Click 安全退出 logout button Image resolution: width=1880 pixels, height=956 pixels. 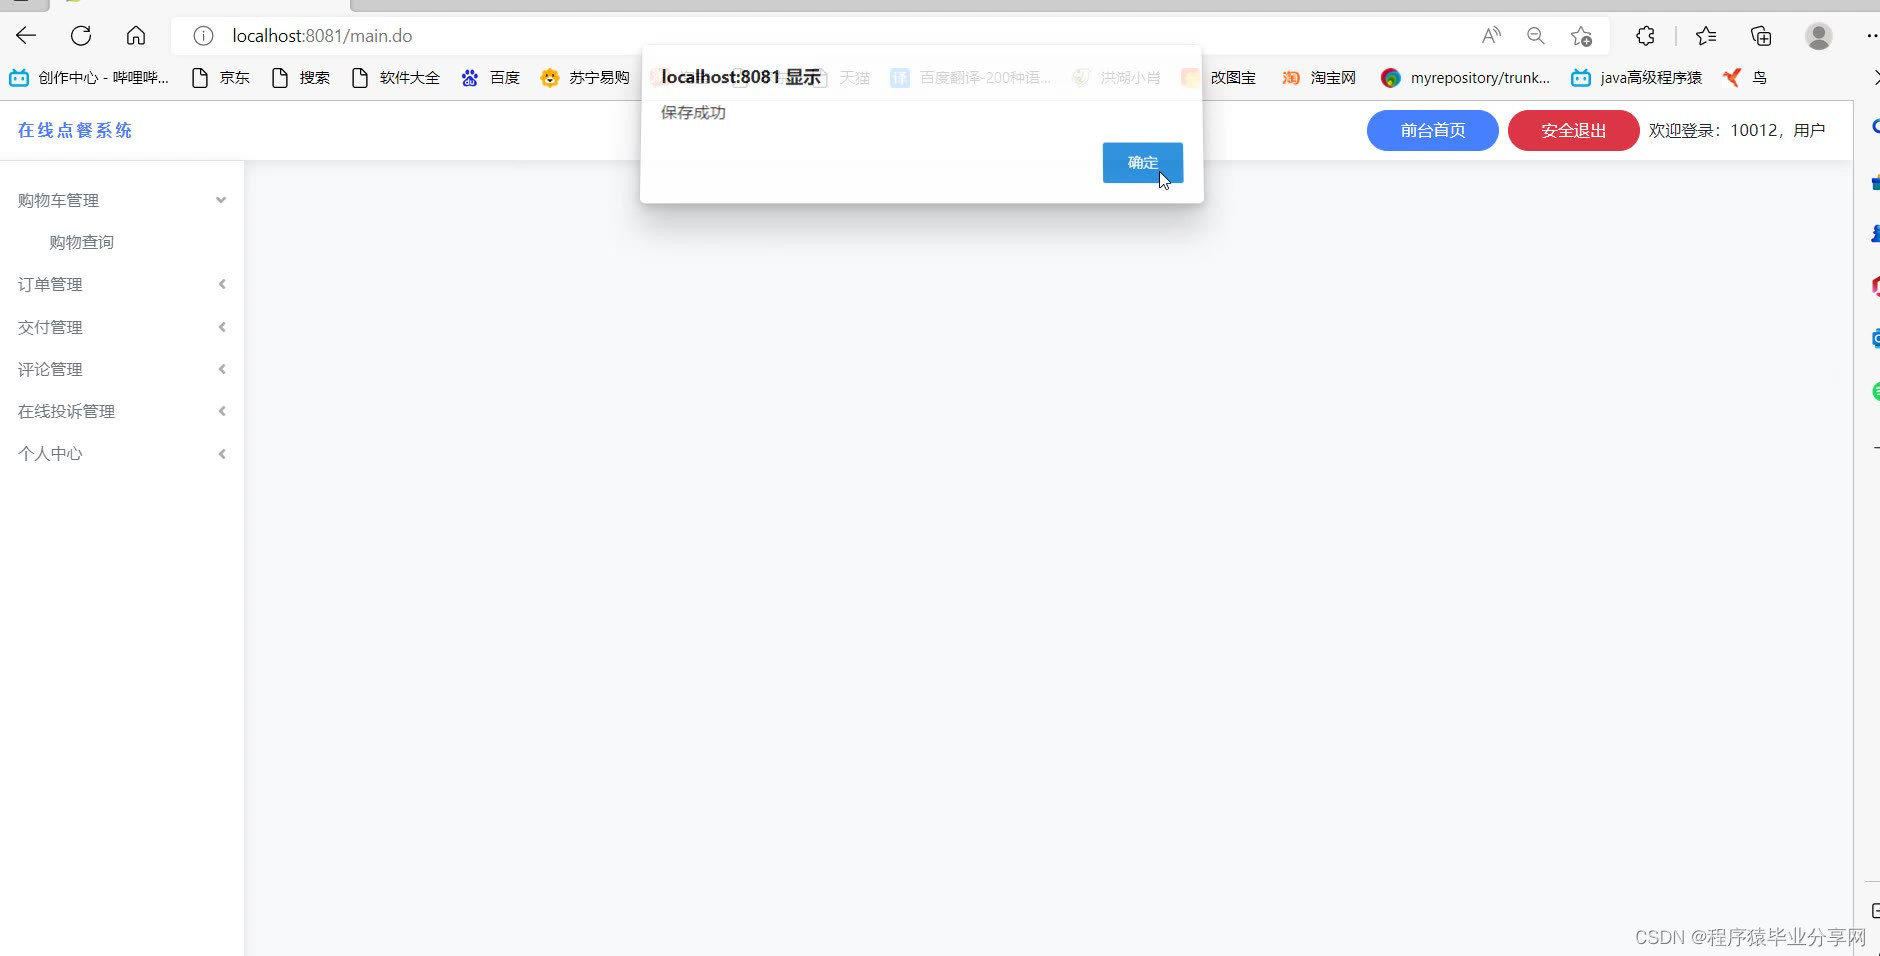[x=1574, y=130]
